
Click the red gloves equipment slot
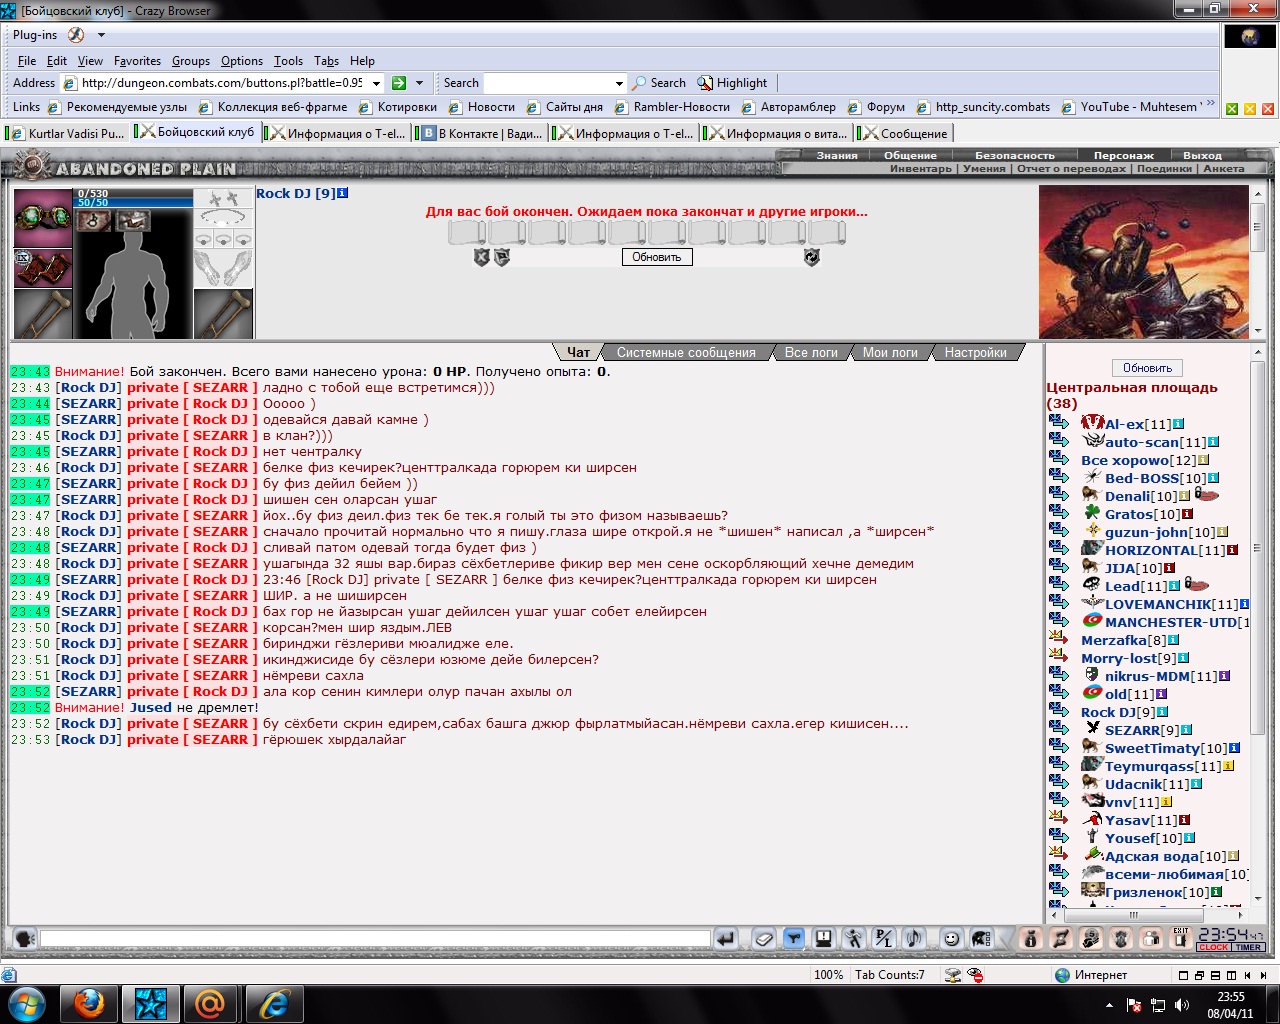pos(42,267)
